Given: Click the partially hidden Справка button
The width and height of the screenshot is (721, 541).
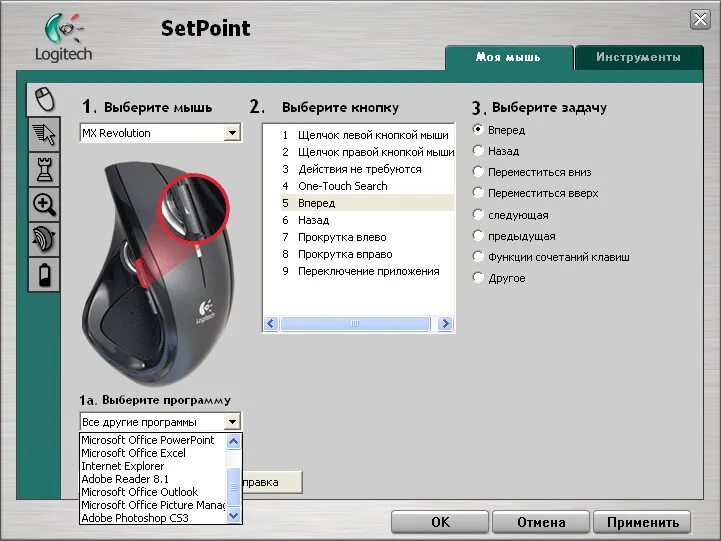Looking at the screenshot, I should click(x=272, y=482).
